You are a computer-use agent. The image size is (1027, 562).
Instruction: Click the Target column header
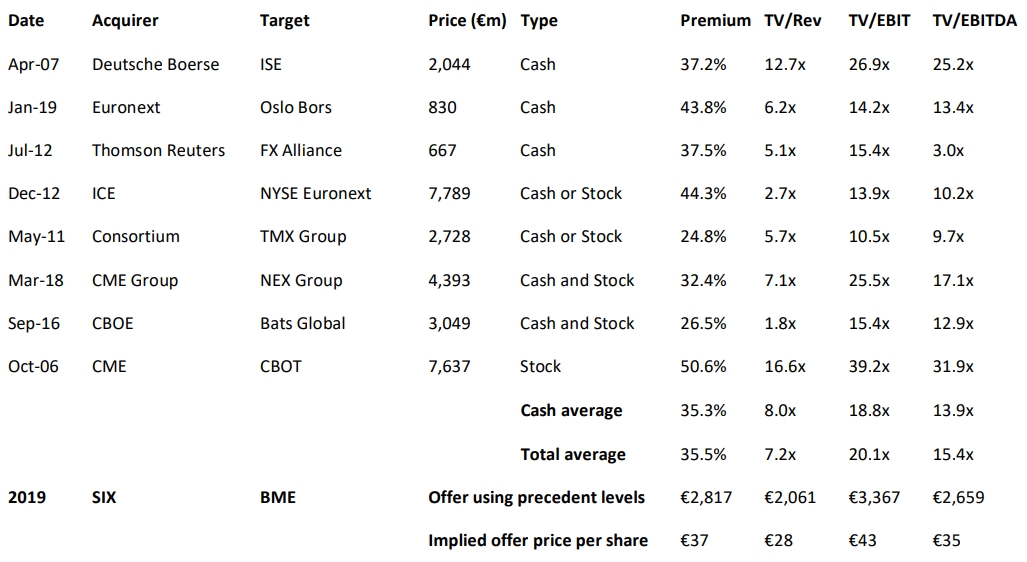coord(285,20)
